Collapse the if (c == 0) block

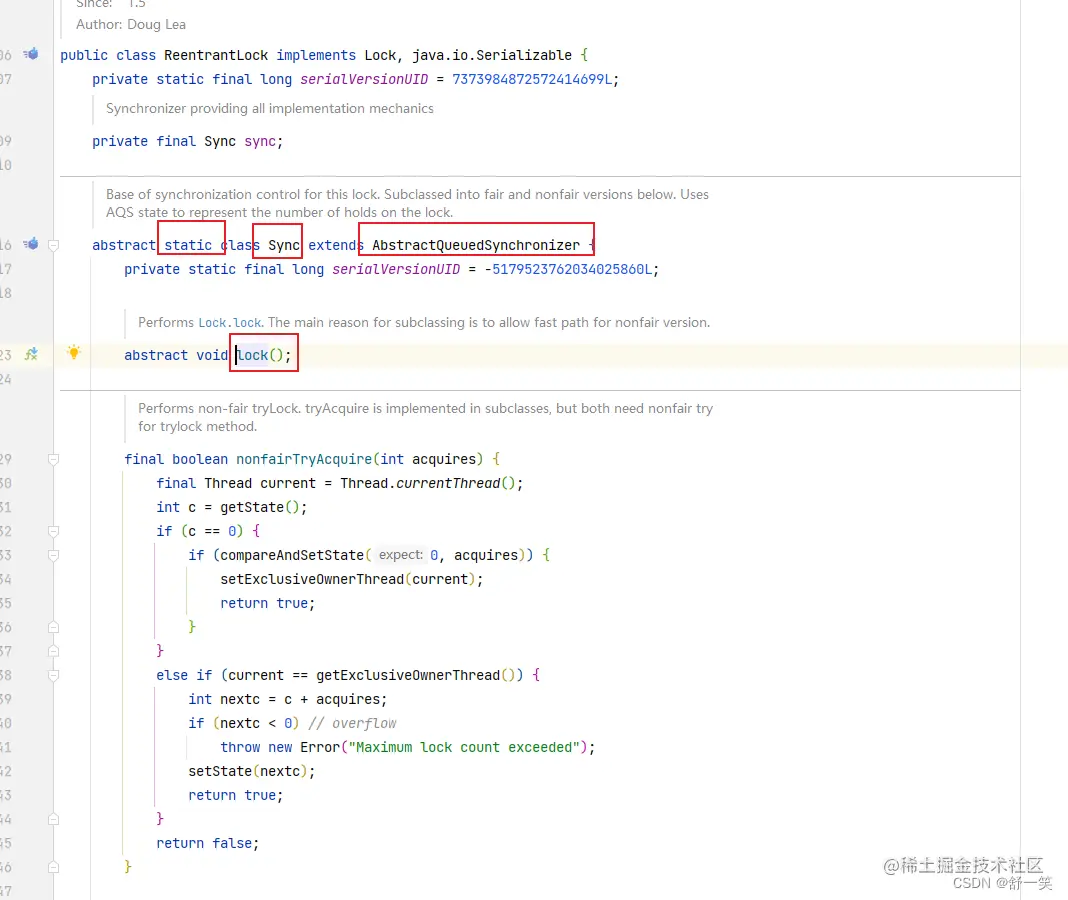(53, 531)
